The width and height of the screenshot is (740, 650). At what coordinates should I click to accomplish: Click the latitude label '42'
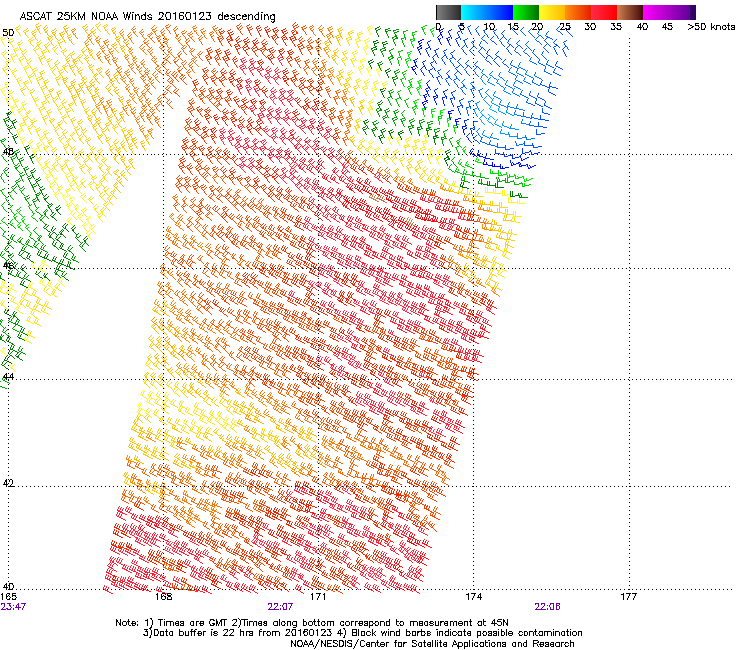click(x=8, y=483)
